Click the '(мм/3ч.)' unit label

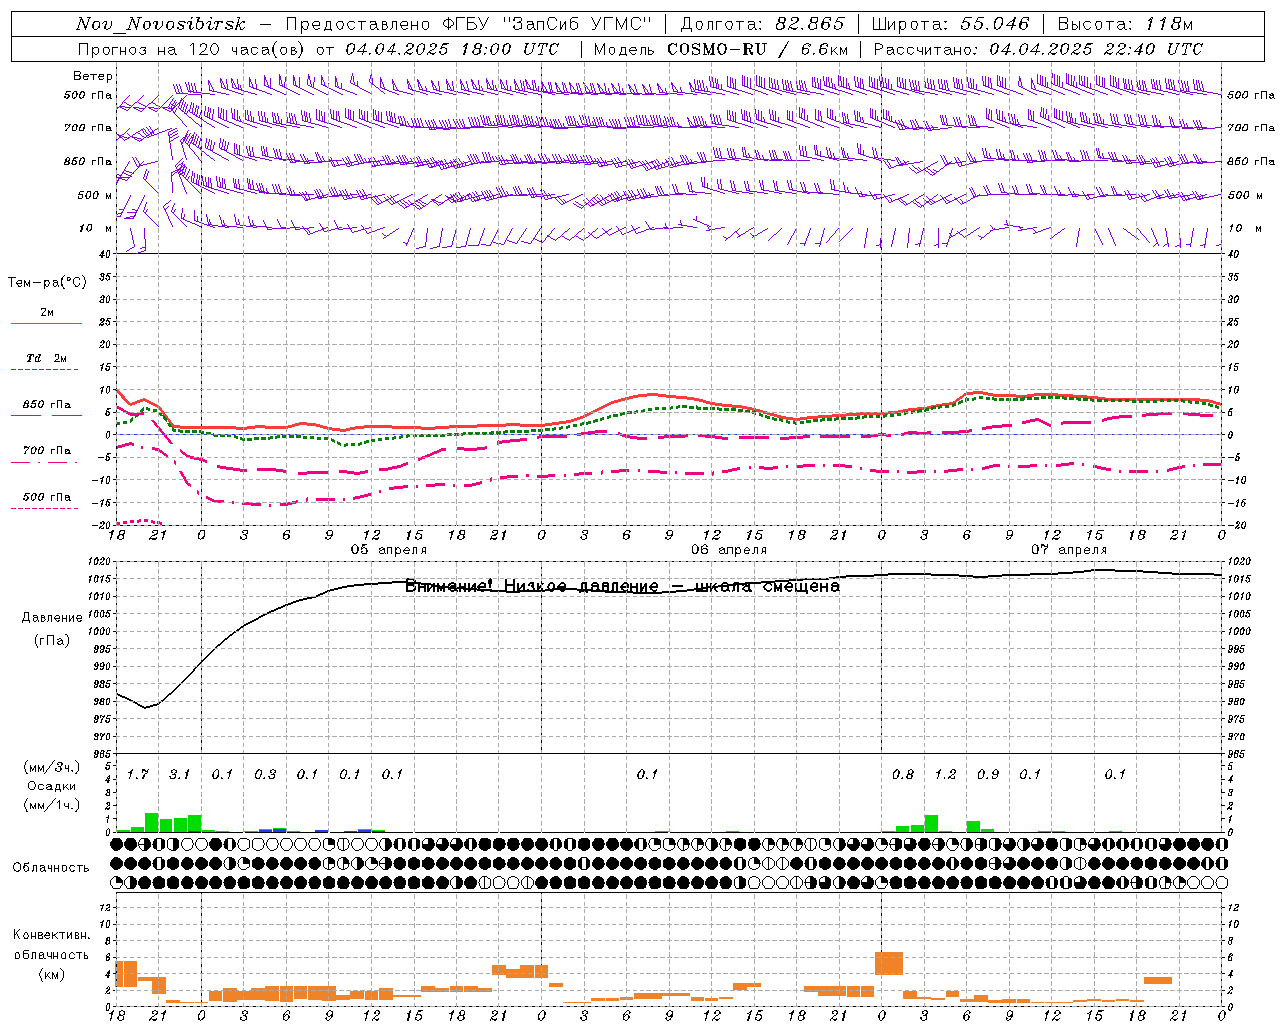pos(51,767)
